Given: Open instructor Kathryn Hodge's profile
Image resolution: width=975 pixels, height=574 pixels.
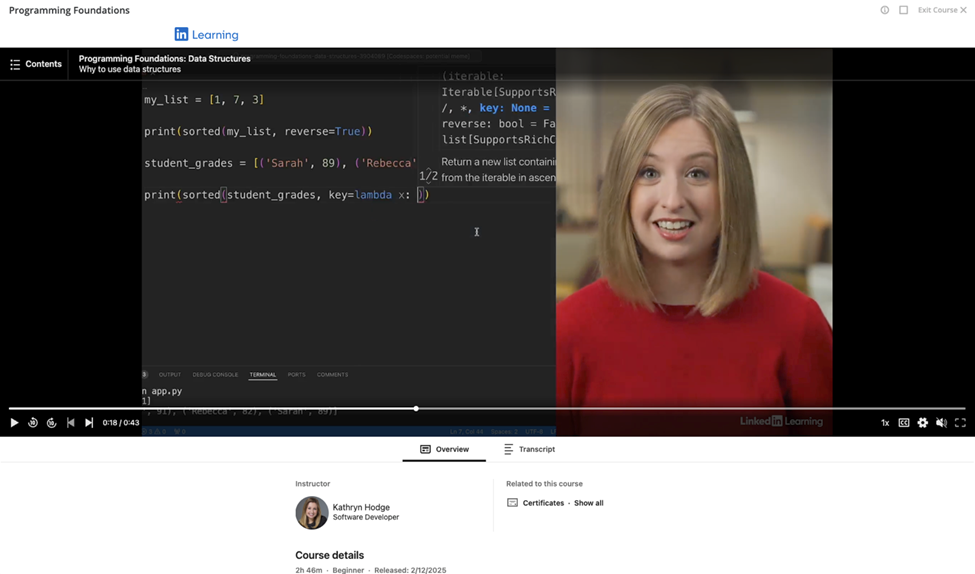Looking at the screenshot, I should click(x=361, y=507).
